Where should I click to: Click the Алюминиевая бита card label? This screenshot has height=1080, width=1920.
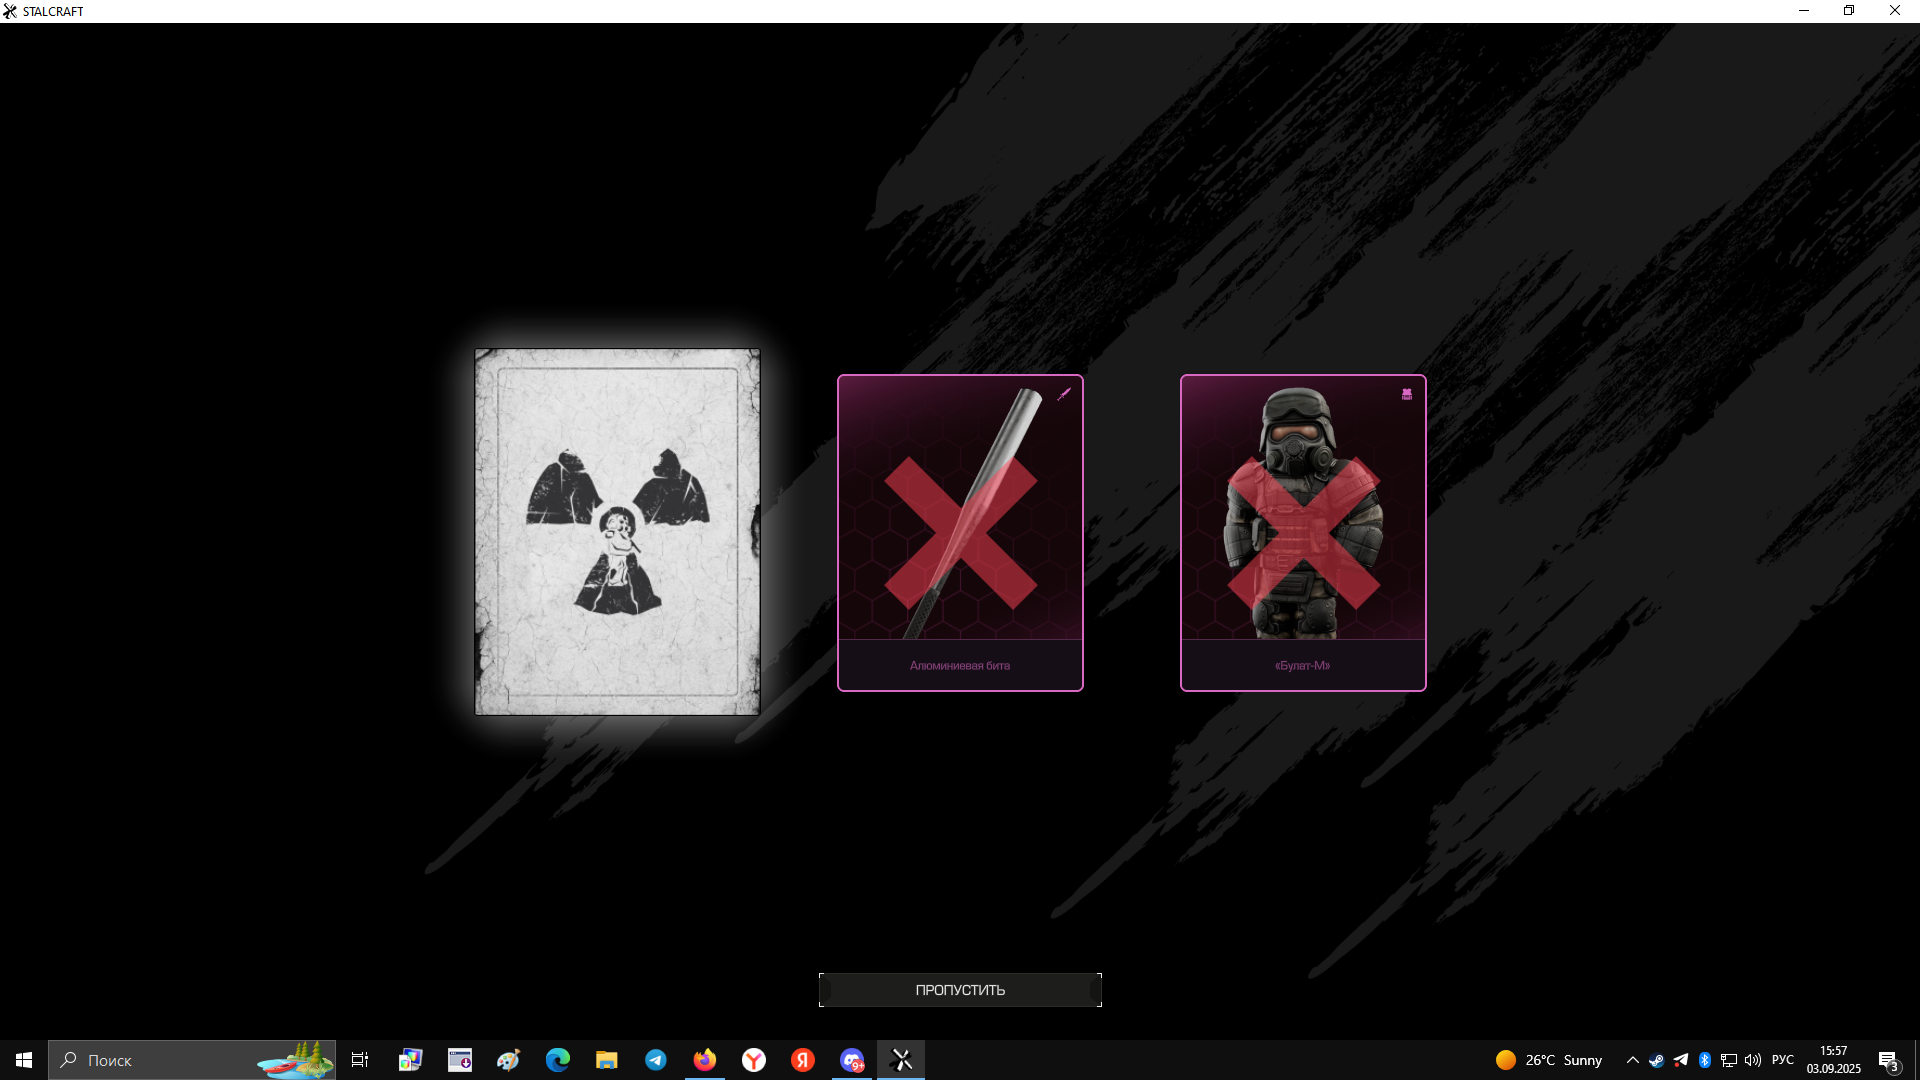[960, 666]
